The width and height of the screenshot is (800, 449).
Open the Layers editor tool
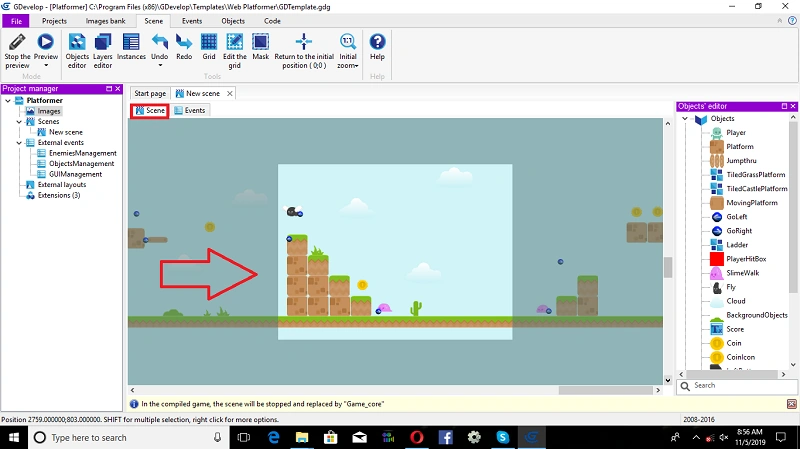tap(103, 51)
